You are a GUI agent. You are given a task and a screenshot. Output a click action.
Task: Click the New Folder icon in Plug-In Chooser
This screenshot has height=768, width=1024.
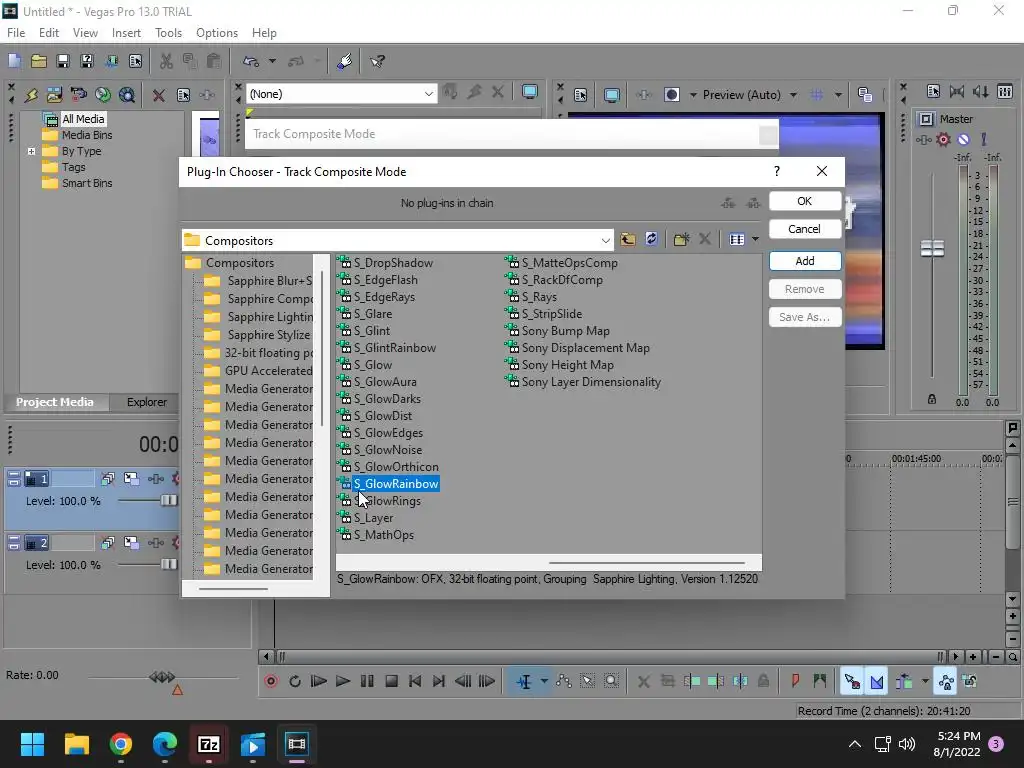tap(681, 240)
